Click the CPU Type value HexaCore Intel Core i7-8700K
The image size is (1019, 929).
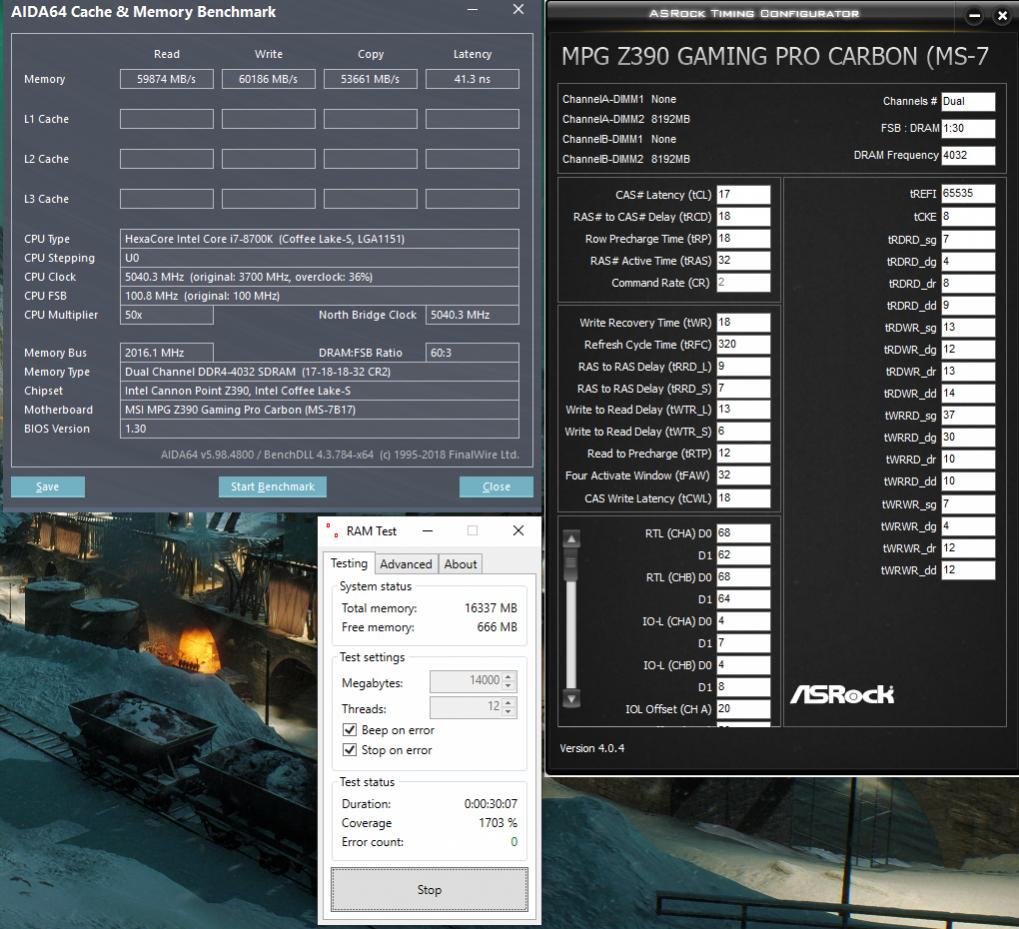click(319, 238)
